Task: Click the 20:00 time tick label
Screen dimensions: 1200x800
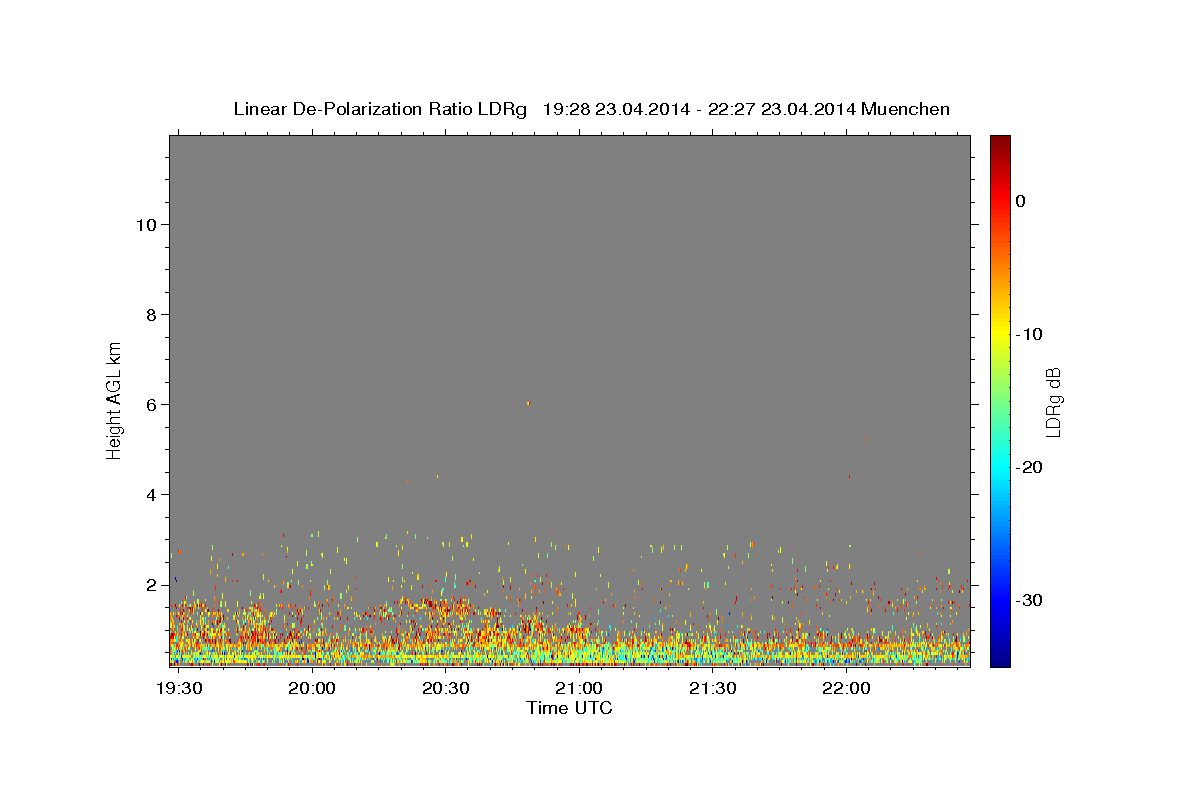Action: coord(313,690)
